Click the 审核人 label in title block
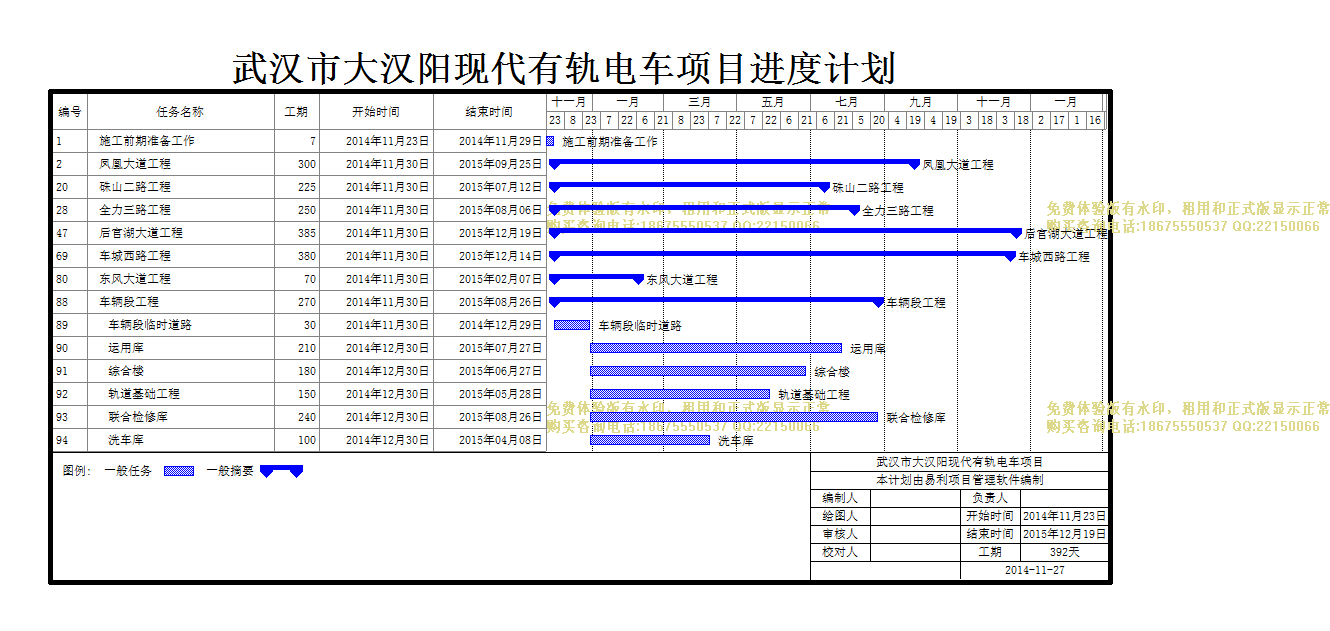The width and height of the screenshot is (1330, 631). click(x=840, y=534)
